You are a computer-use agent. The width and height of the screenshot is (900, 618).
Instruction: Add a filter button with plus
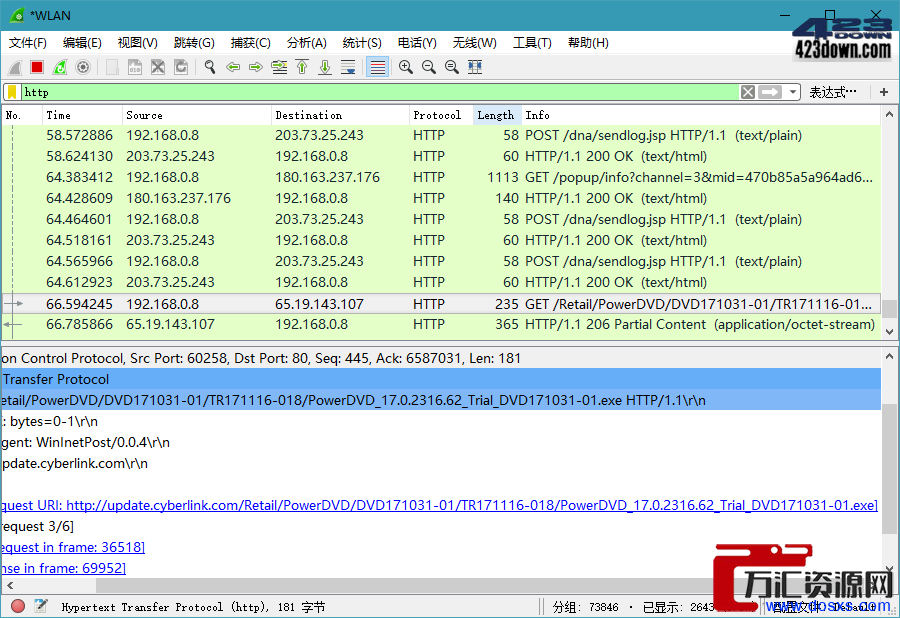pyautogui.click(x=884, y=92)
